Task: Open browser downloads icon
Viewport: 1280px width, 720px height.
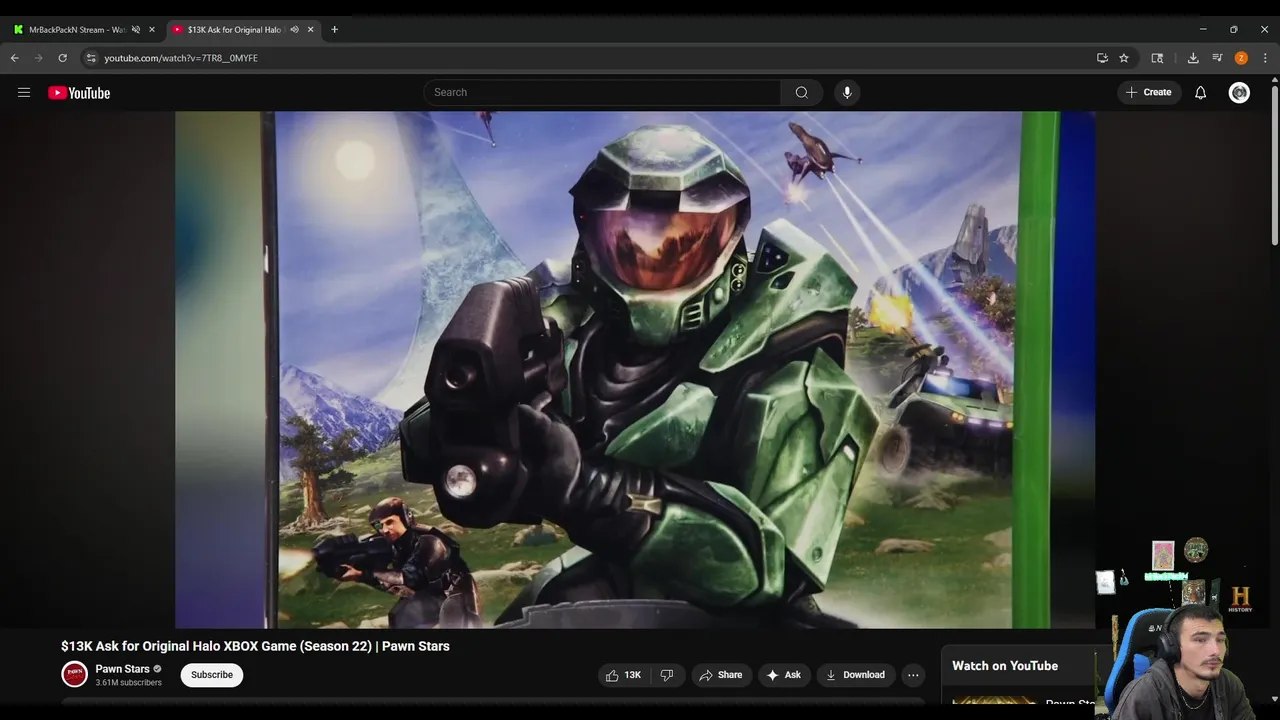Action: 1193,58
